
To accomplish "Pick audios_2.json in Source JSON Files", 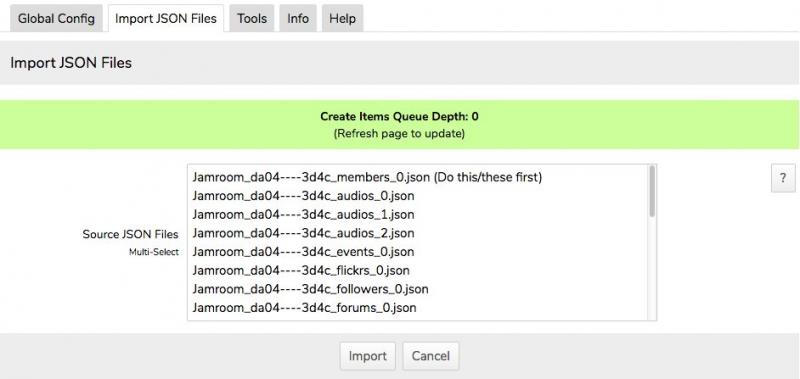I will pyautogui.click(x=417, y=234).
